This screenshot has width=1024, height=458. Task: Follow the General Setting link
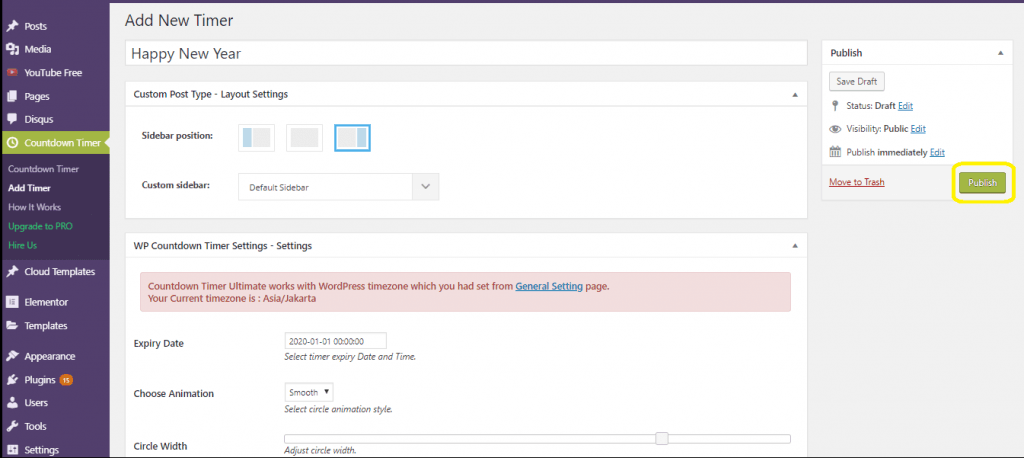coord(549,286)
